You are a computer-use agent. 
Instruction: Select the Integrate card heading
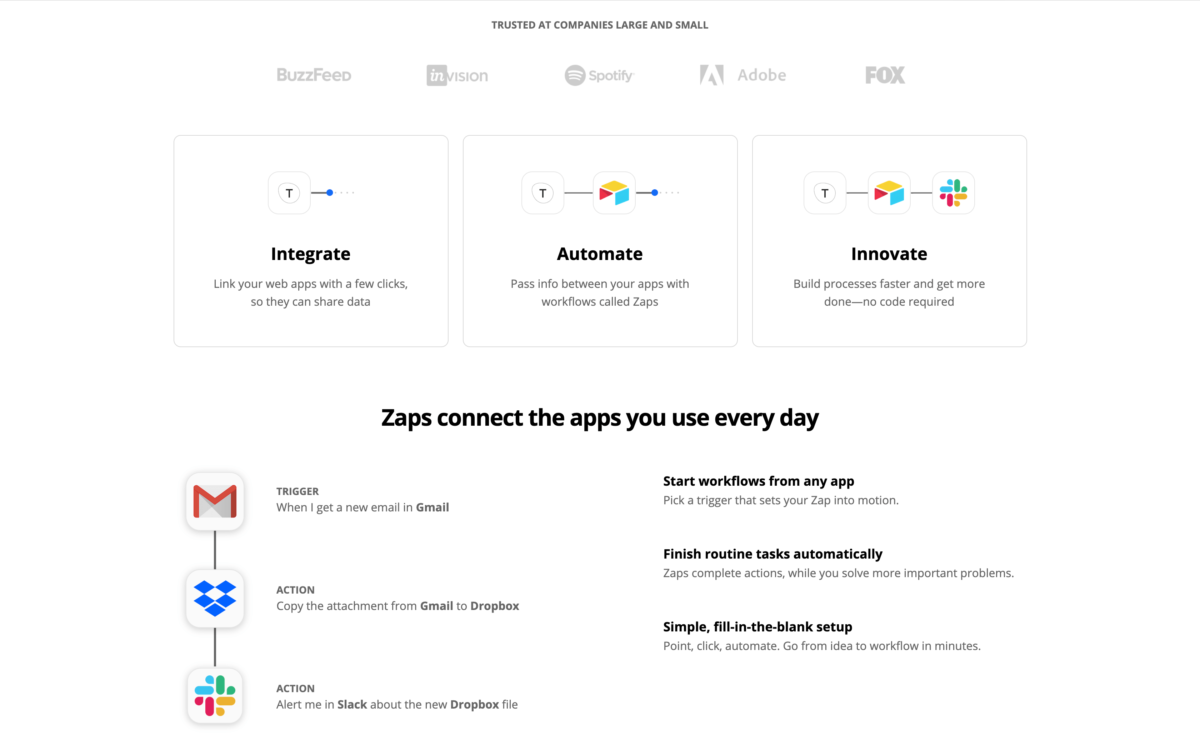[x=311, y=254]
